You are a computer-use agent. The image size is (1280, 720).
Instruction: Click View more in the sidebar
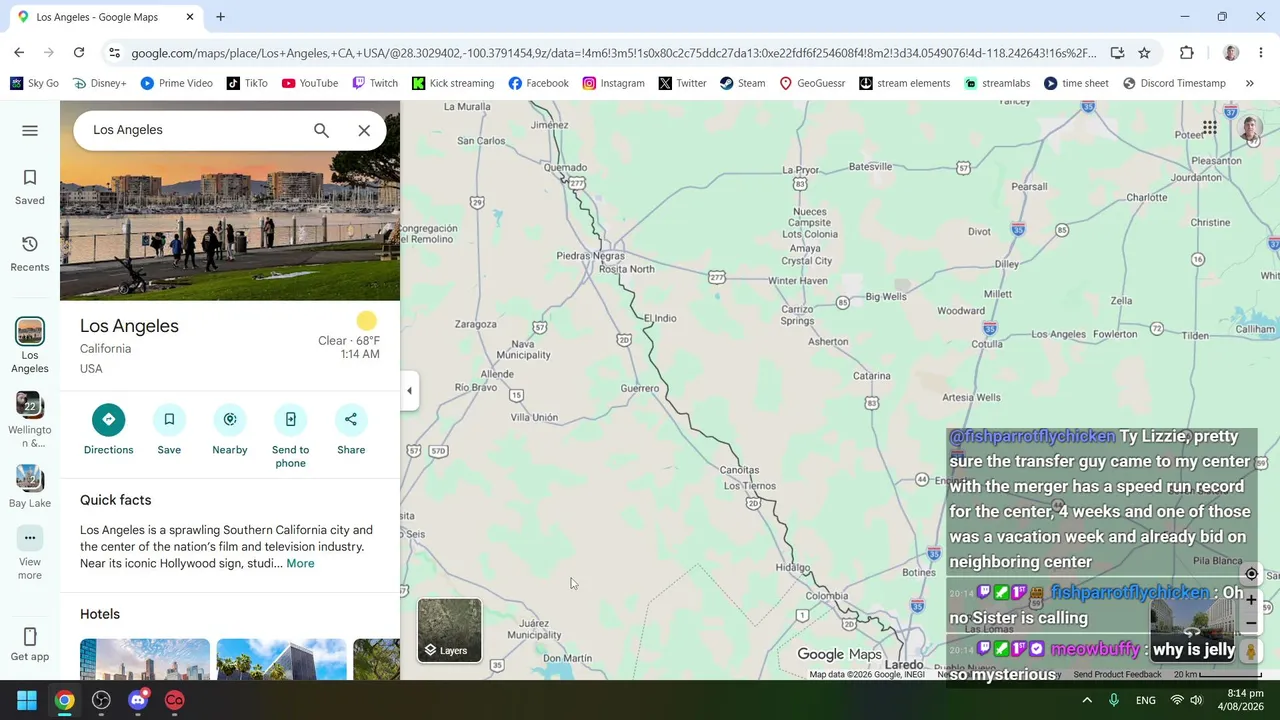pyautogui.click(x=30, y=553)
